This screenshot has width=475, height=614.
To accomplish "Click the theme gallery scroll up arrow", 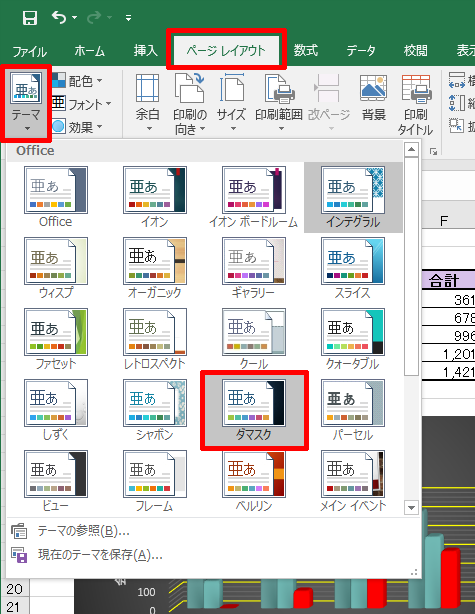I will click(x=411, y=149).
